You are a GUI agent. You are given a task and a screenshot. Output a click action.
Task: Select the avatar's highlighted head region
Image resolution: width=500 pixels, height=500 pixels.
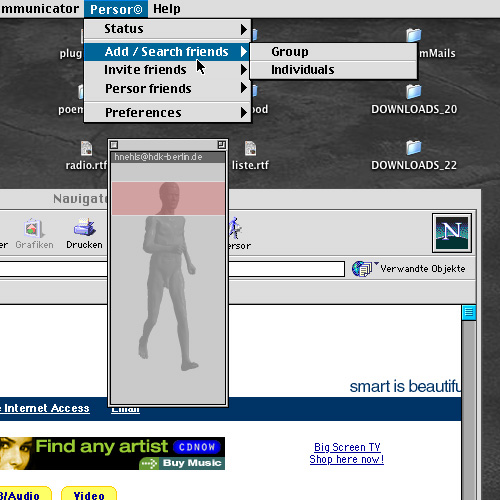[168, 198]
